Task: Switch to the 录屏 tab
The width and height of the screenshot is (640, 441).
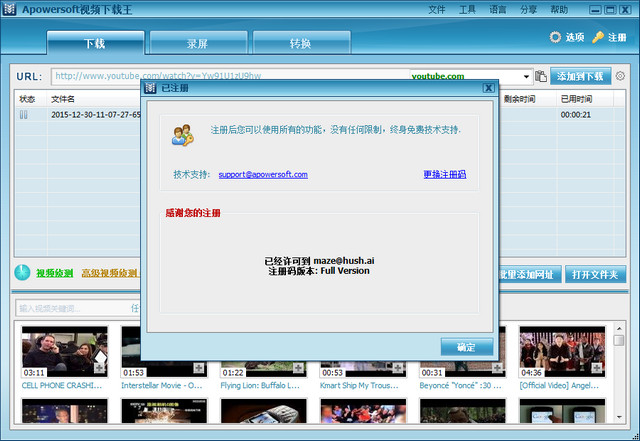Action: (x=198, y=43)
